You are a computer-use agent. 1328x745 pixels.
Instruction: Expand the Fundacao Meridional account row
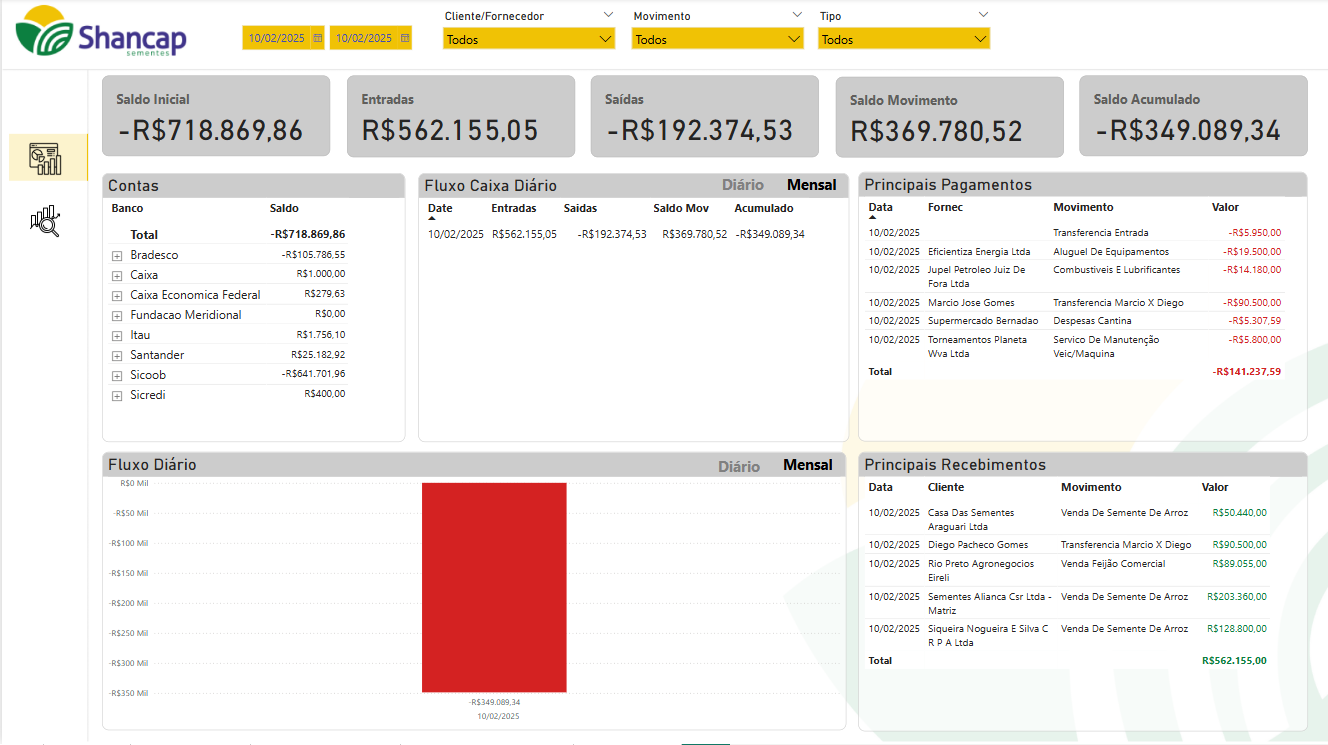pos(117,316)
